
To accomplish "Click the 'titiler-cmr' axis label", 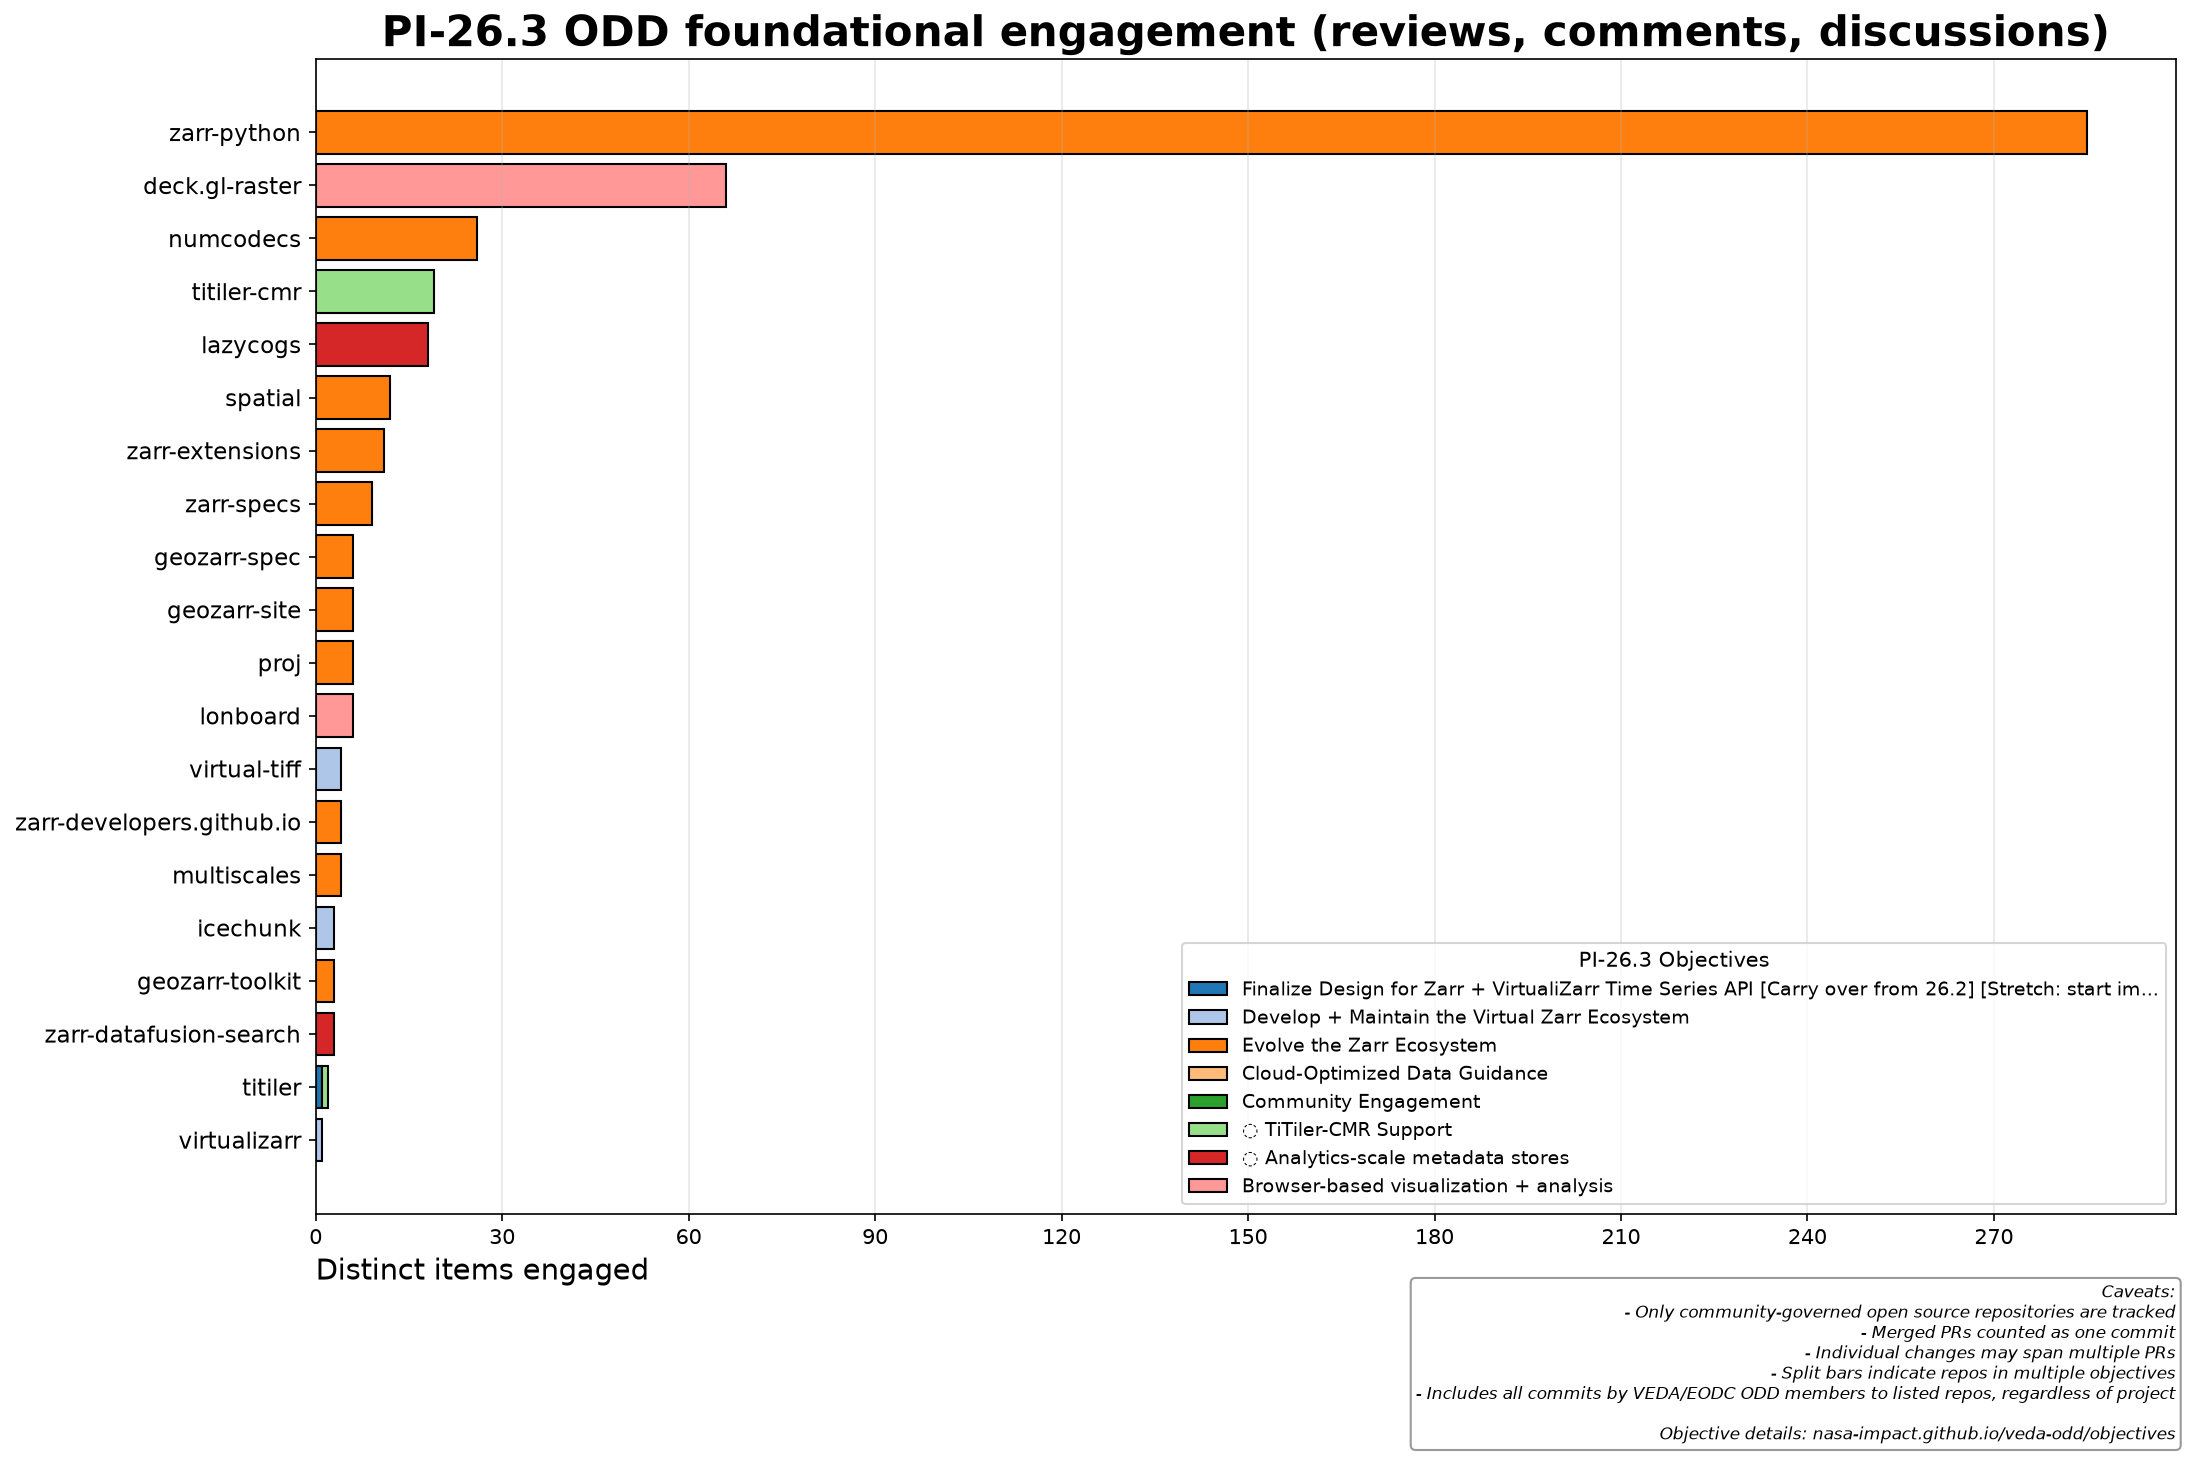I will [246, 292].
